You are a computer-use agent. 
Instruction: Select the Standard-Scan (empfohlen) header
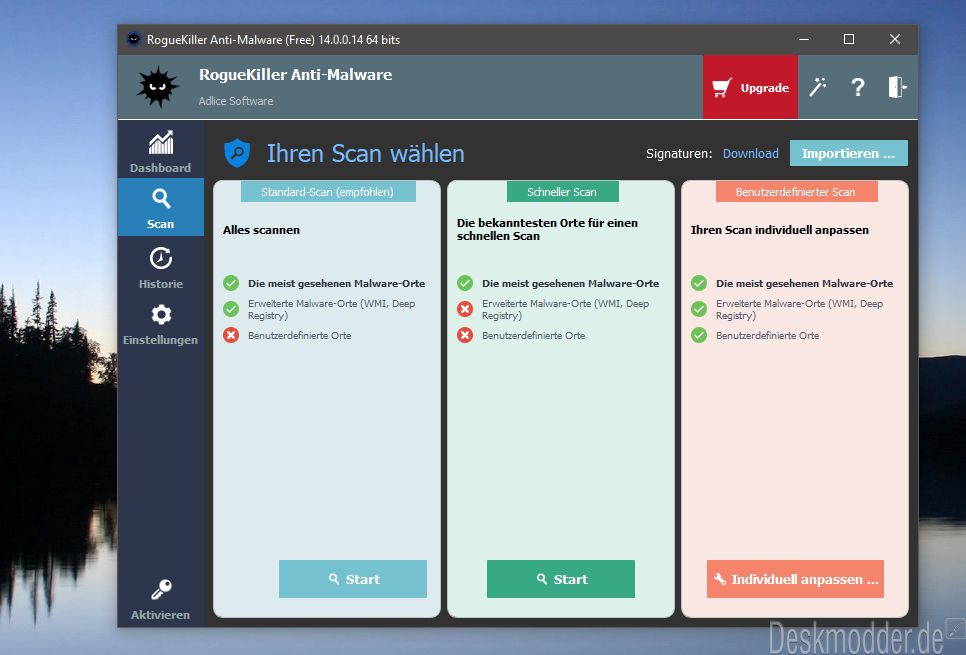point(328,192)
